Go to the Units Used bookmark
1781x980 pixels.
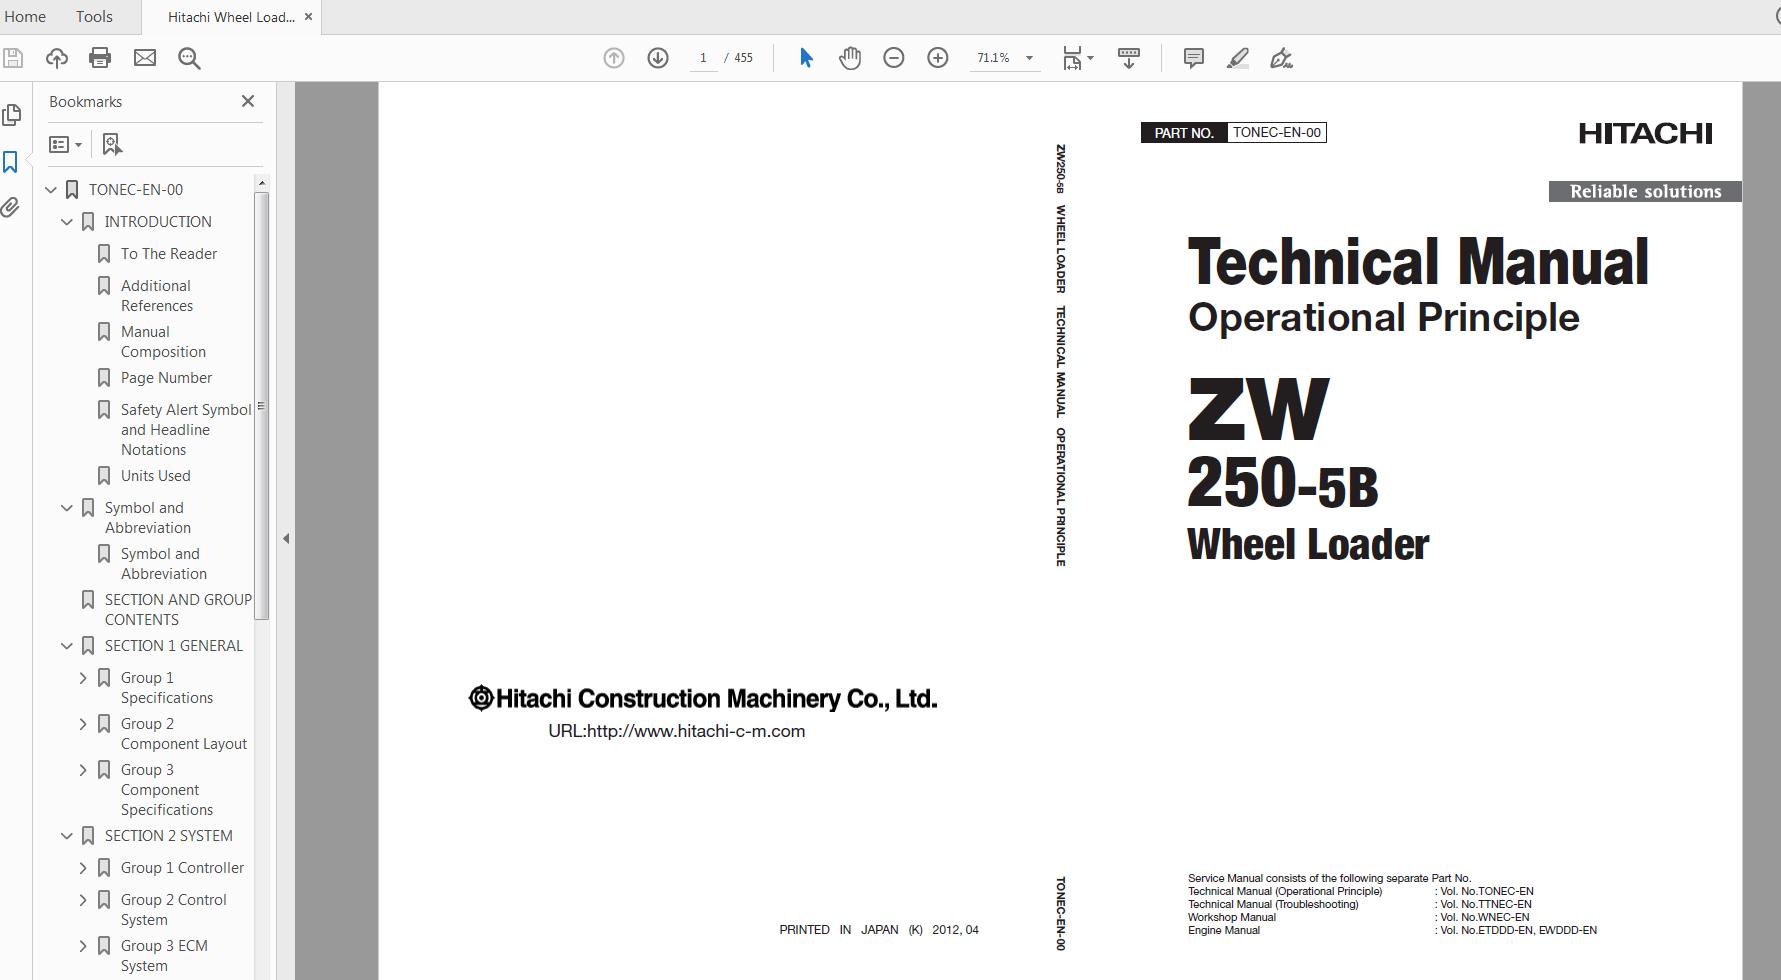click(x=155, y=475)
